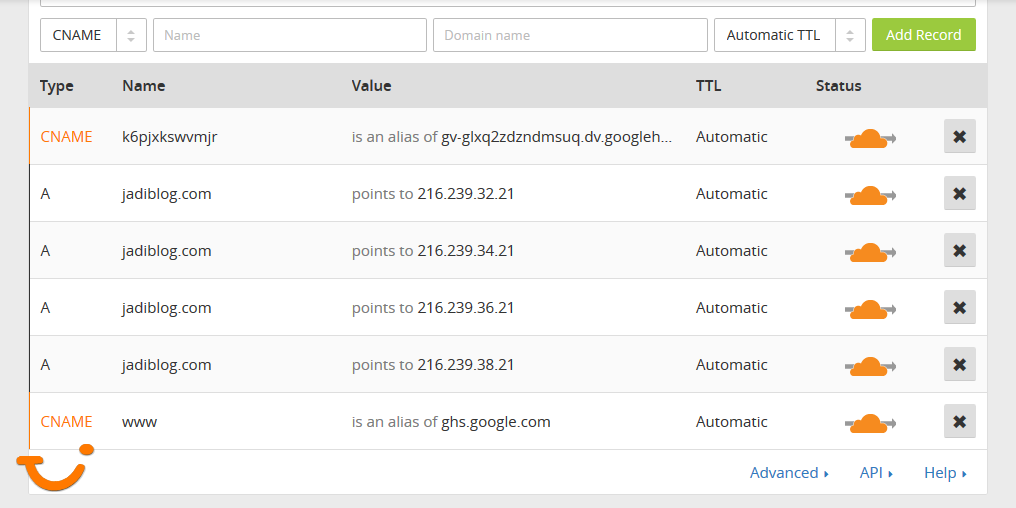The image size is (1016, 508).
Task: Toggle the proxy cloud for k6pjxkswvmjr record
Action: 869,137
